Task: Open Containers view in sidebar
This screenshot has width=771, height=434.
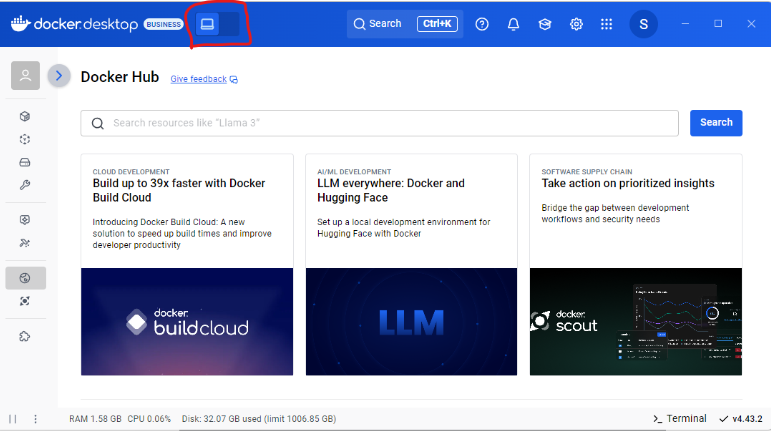Action: point(25,117)
